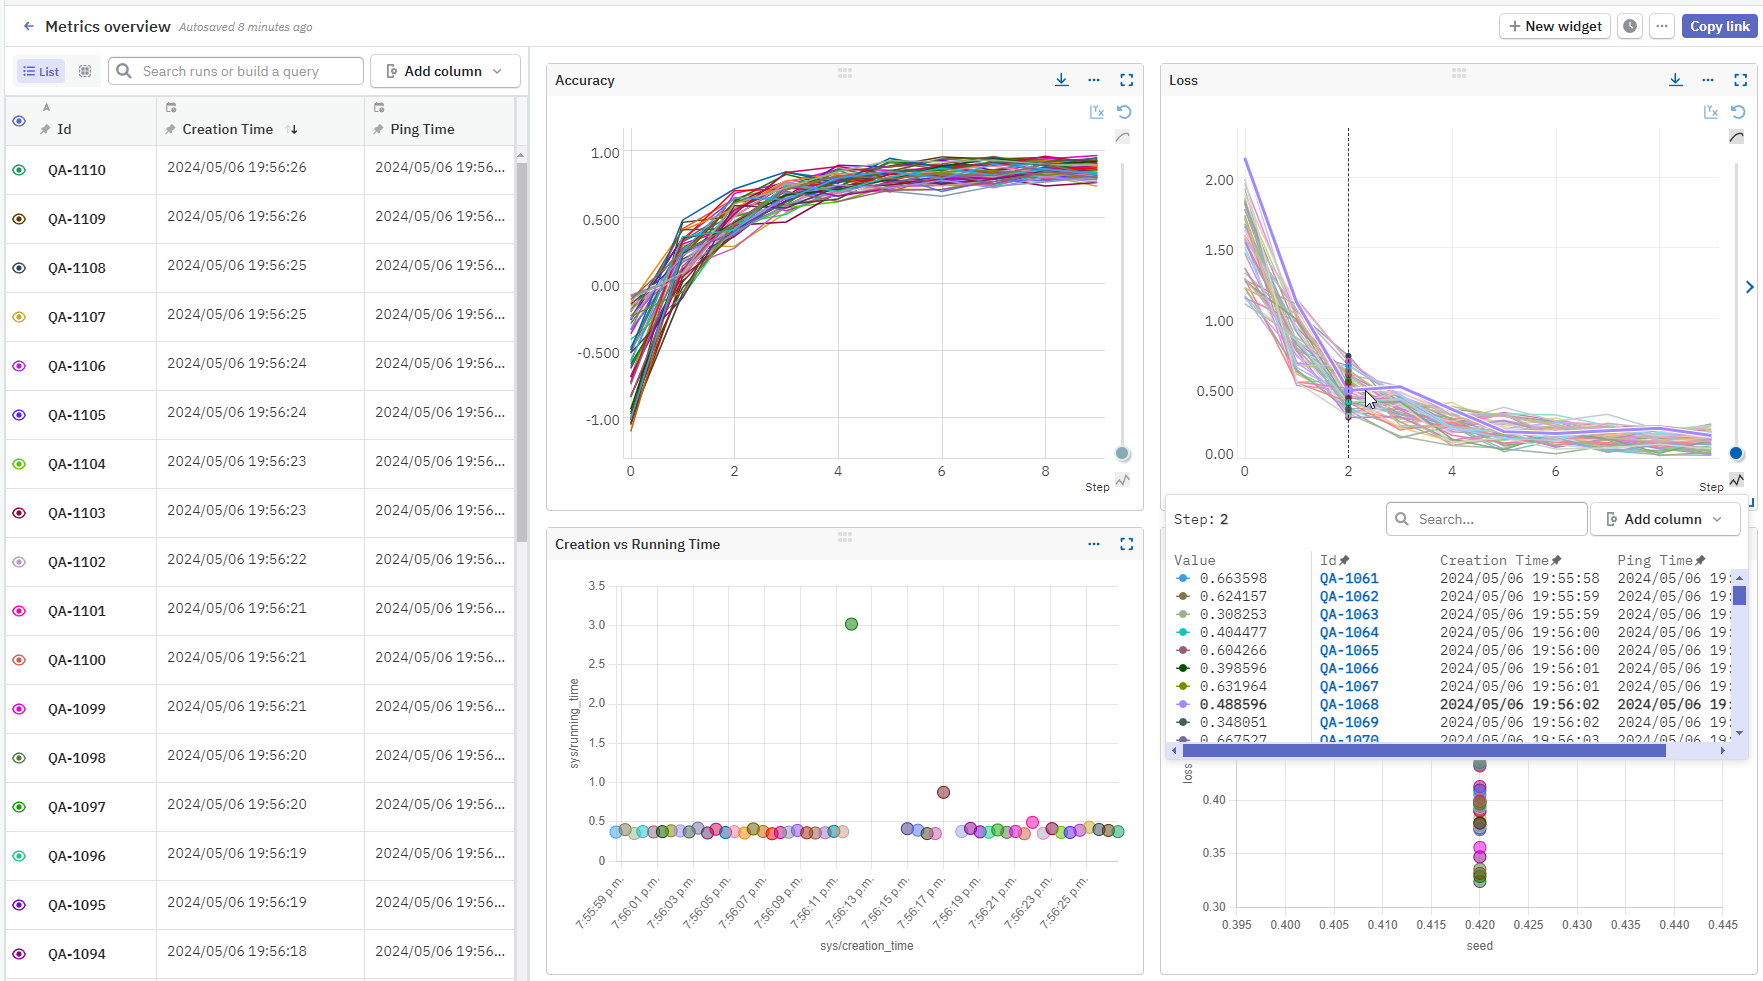Switch to grid view beside the List button
Viewport: 1763px width, 981px height.
tap(85, 71)
